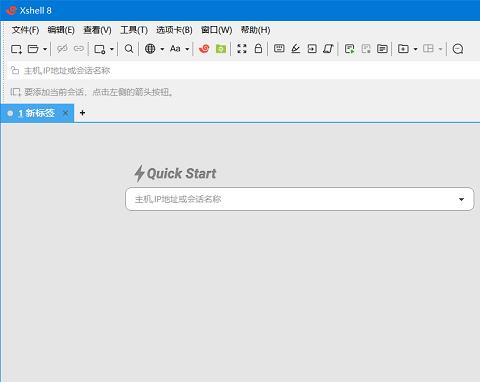
Task: Click the pane layout icon
Action: [x=428, y=49]
